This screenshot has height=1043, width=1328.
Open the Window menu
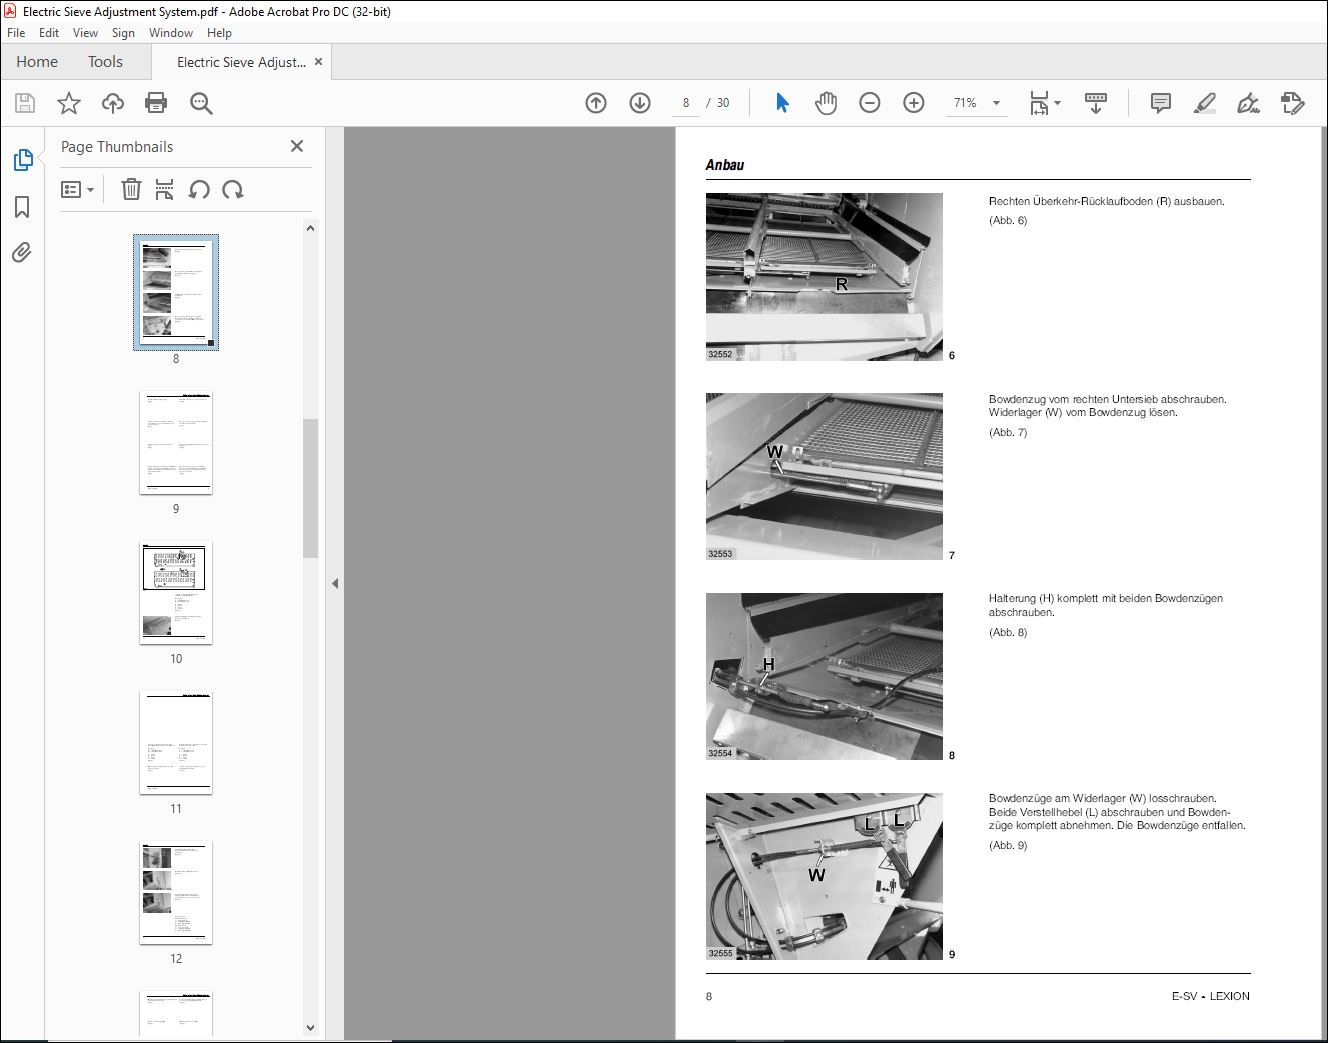coord(171,33)
